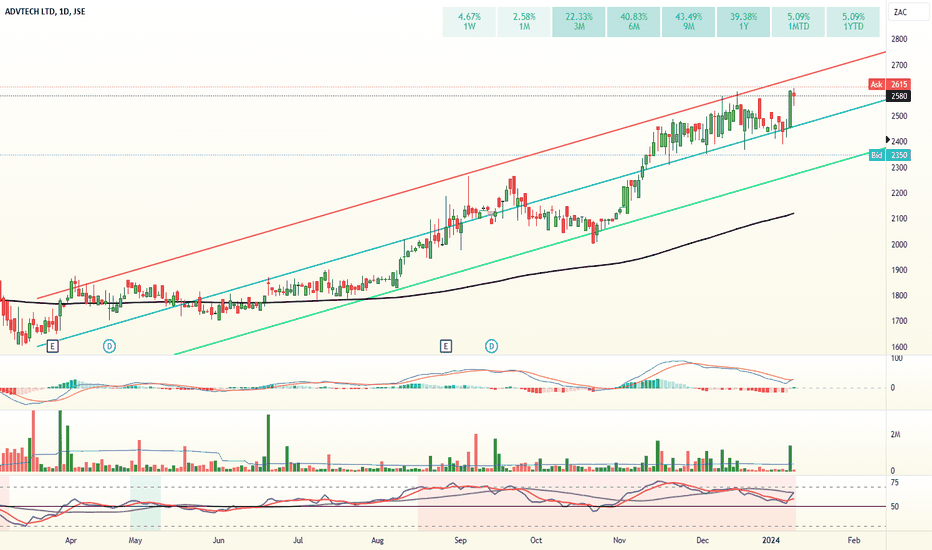This screenshot has width=932, height=550.
Task: Select the 1YTD performance box showing 5.09%
Action: (853, 22)
